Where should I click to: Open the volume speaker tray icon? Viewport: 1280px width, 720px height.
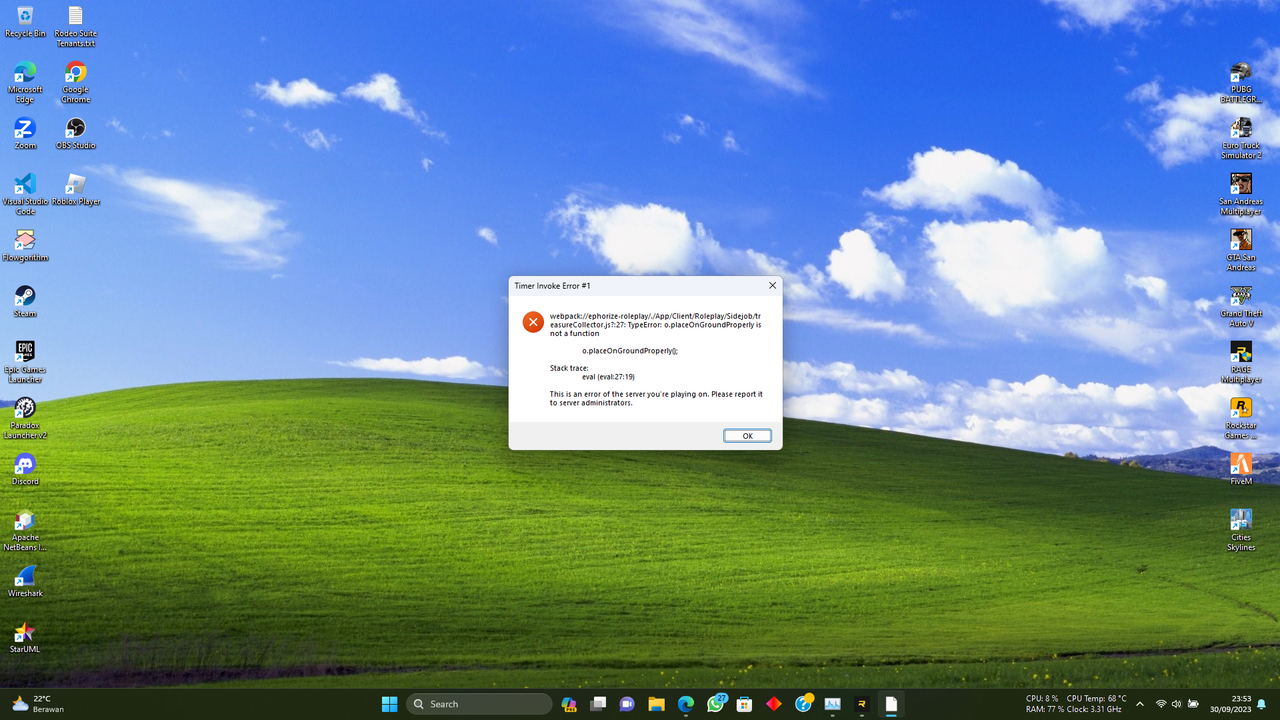click(x=1176, y=704)
